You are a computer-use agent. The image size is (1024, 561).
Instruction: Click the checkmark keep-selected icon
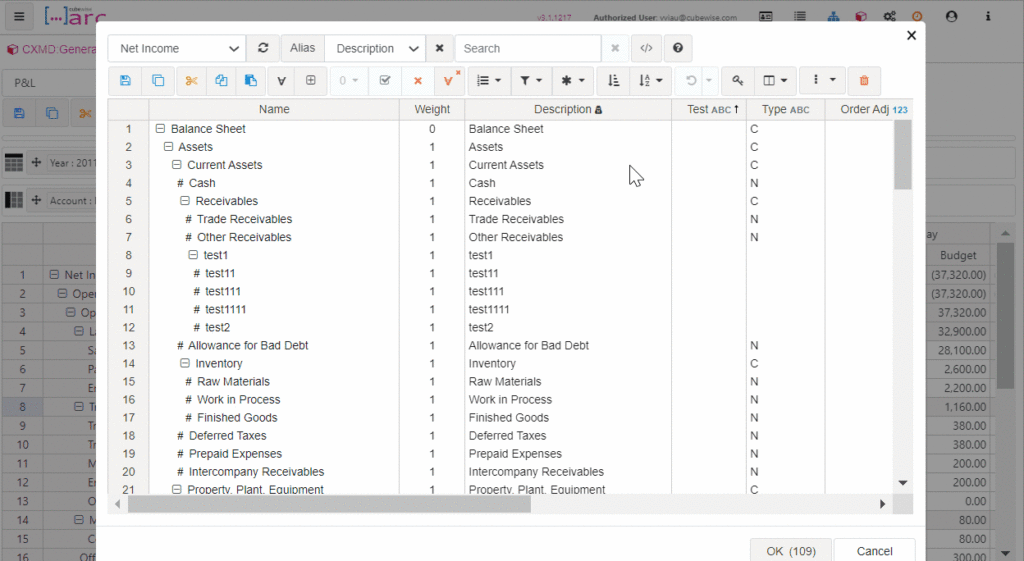pos(385,81)
